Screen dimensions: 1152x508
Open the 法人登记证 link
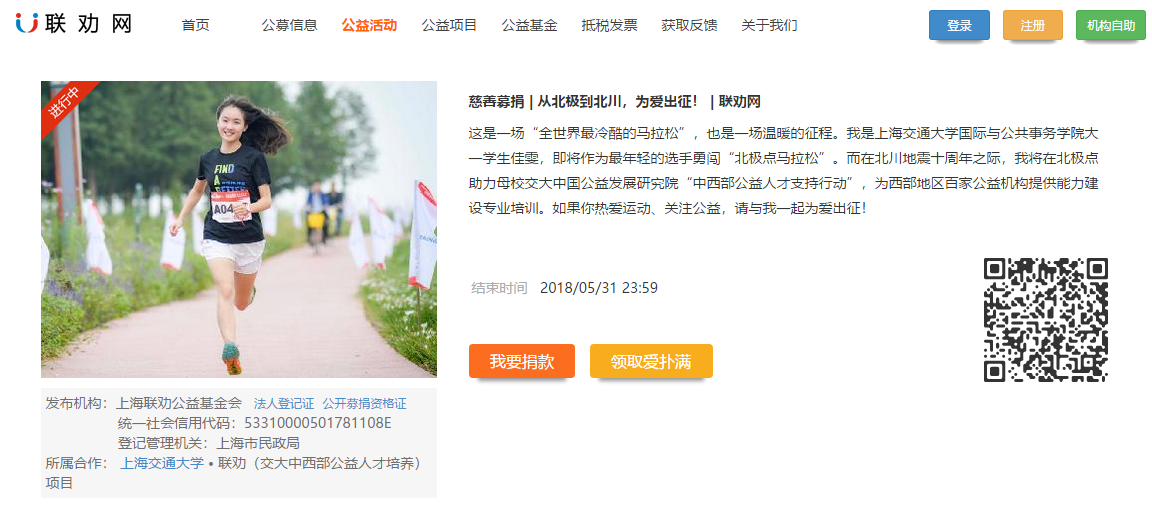(284, 404)
